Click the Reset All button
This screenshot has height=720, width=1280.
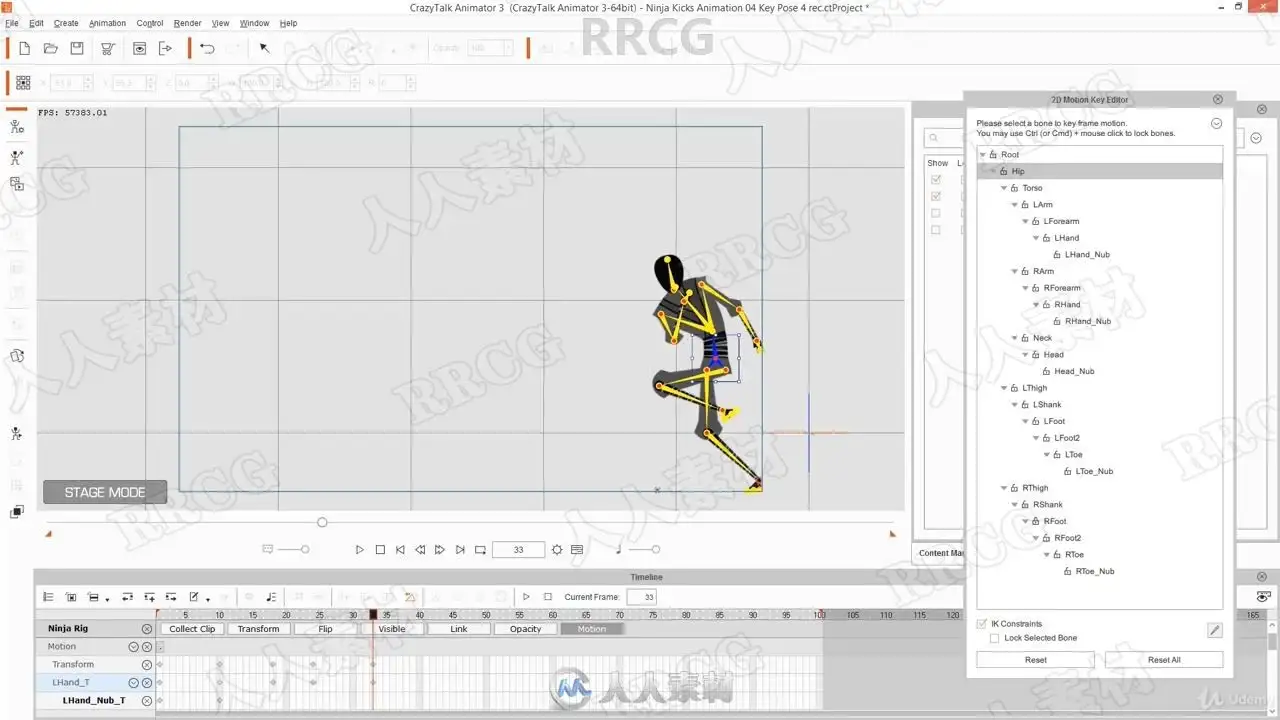1164,660
